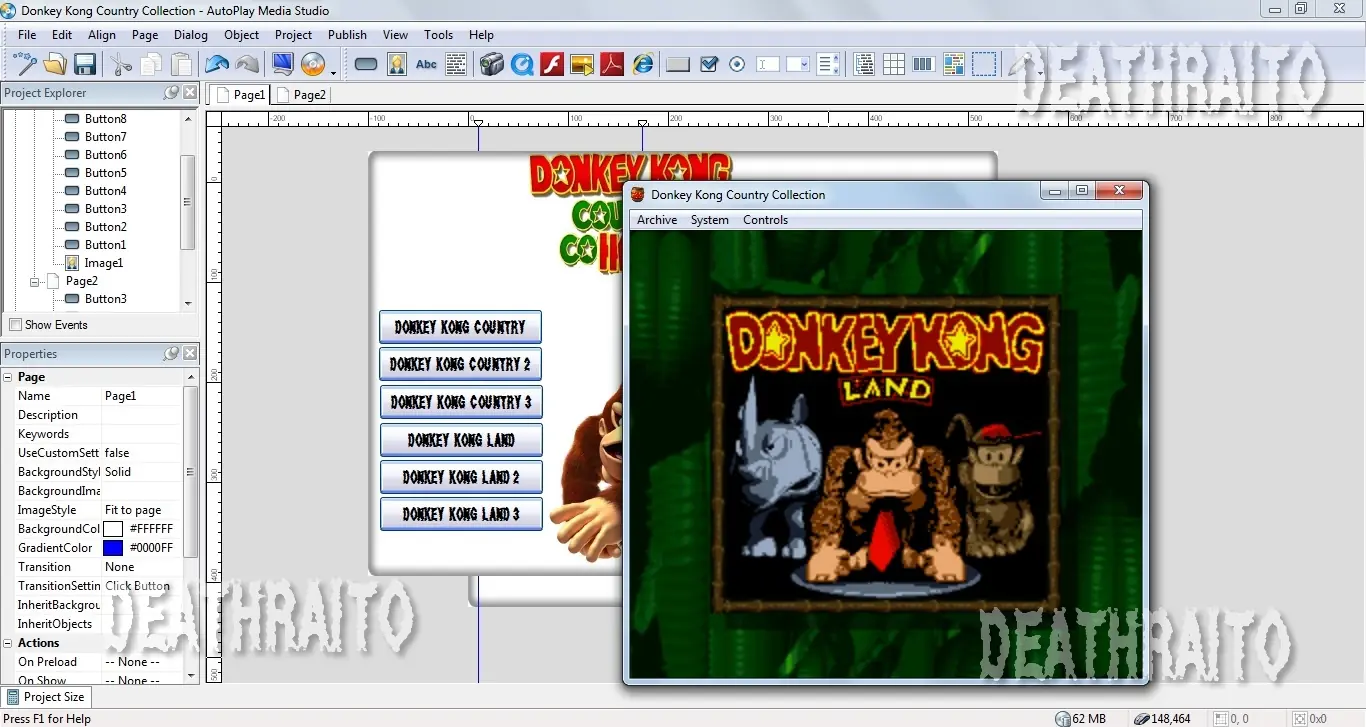Select Button5 in Project Explorer tree

[x=105, y=173]
